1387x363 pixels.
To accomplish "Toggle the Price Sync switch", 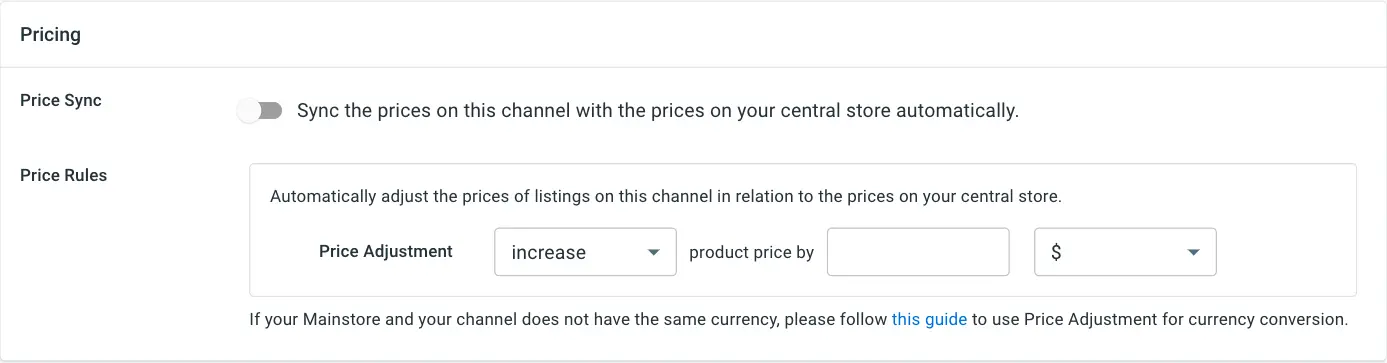I will pos(260,111).
